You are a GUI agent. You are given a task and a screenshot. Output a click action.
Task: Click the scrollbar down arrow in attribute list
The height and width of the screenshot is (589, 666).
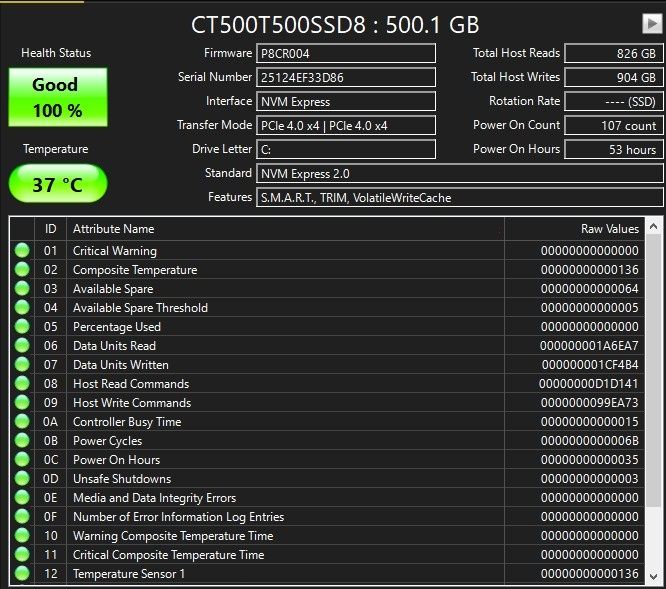tap(654, 576)
